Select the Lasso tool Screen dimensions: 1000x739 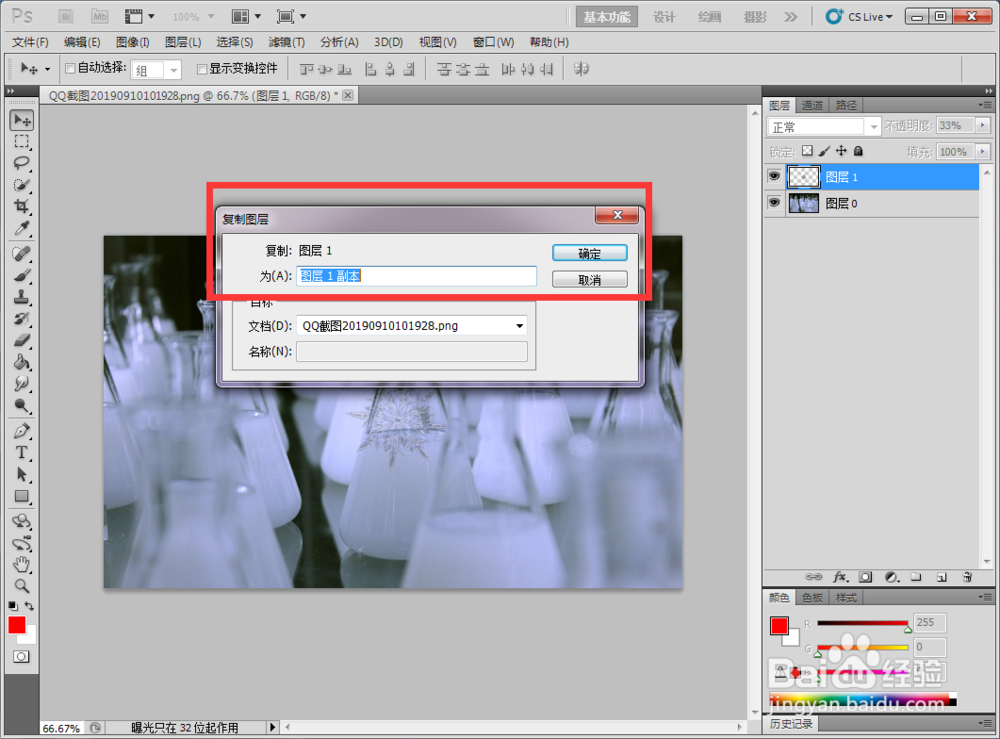tap(21, 163)
